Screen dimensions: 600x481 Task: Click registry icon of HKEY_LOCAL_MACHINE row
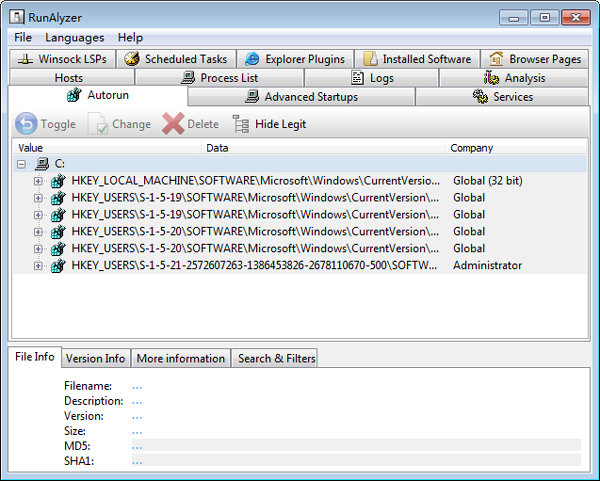click(x=59, y=181)
